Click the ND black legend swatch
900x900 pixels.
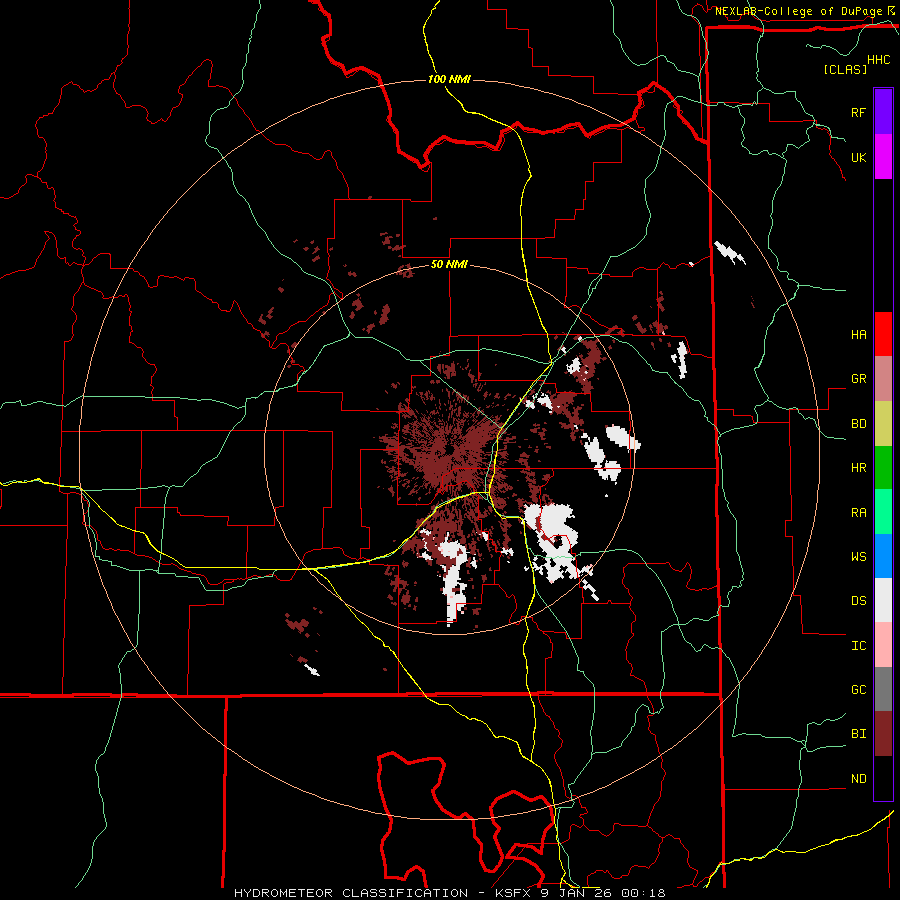click(883, 778)
